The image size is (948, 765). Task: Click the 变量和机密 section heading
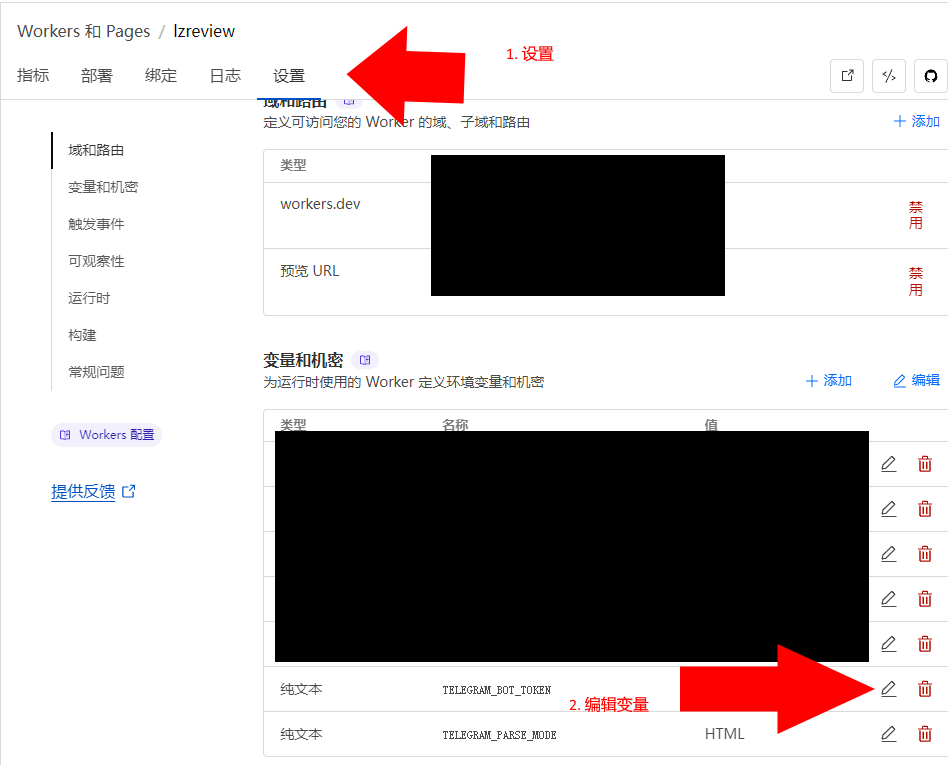(x=303, y=360)
